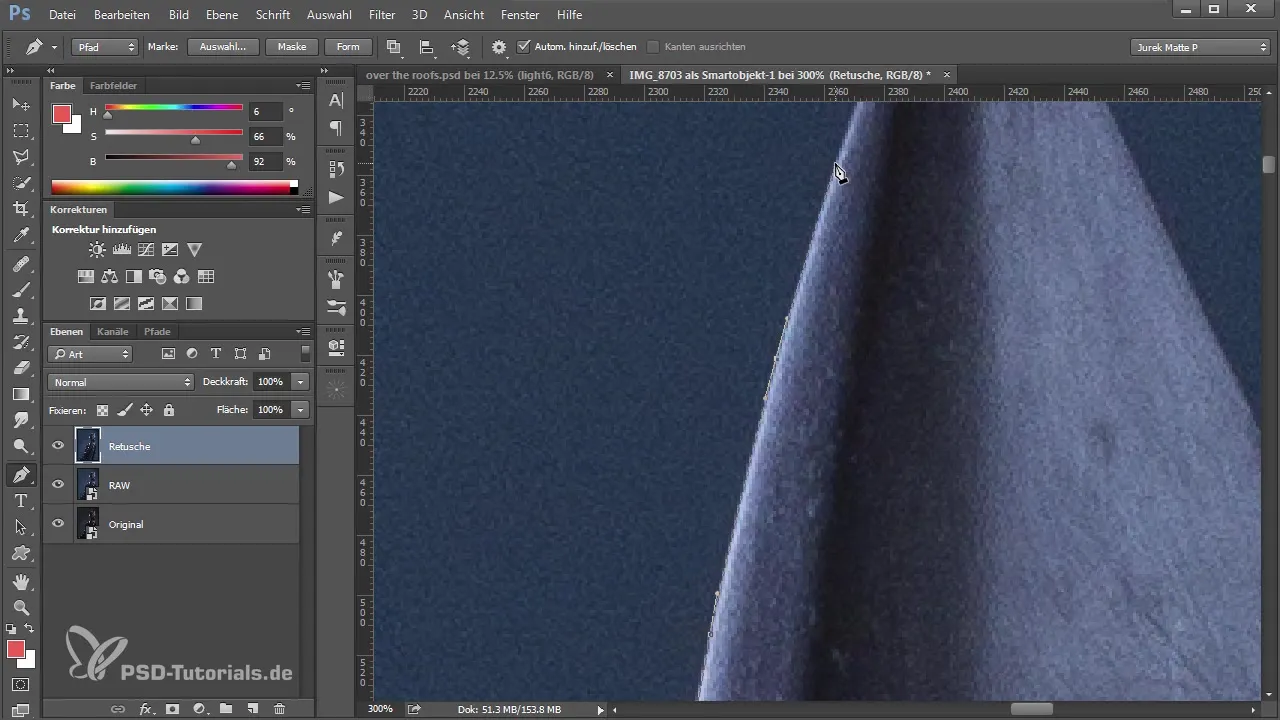Viewport: 1280px width, 720px height.
Task: Select the Gradient tool
Action: (x=21, y=394)
